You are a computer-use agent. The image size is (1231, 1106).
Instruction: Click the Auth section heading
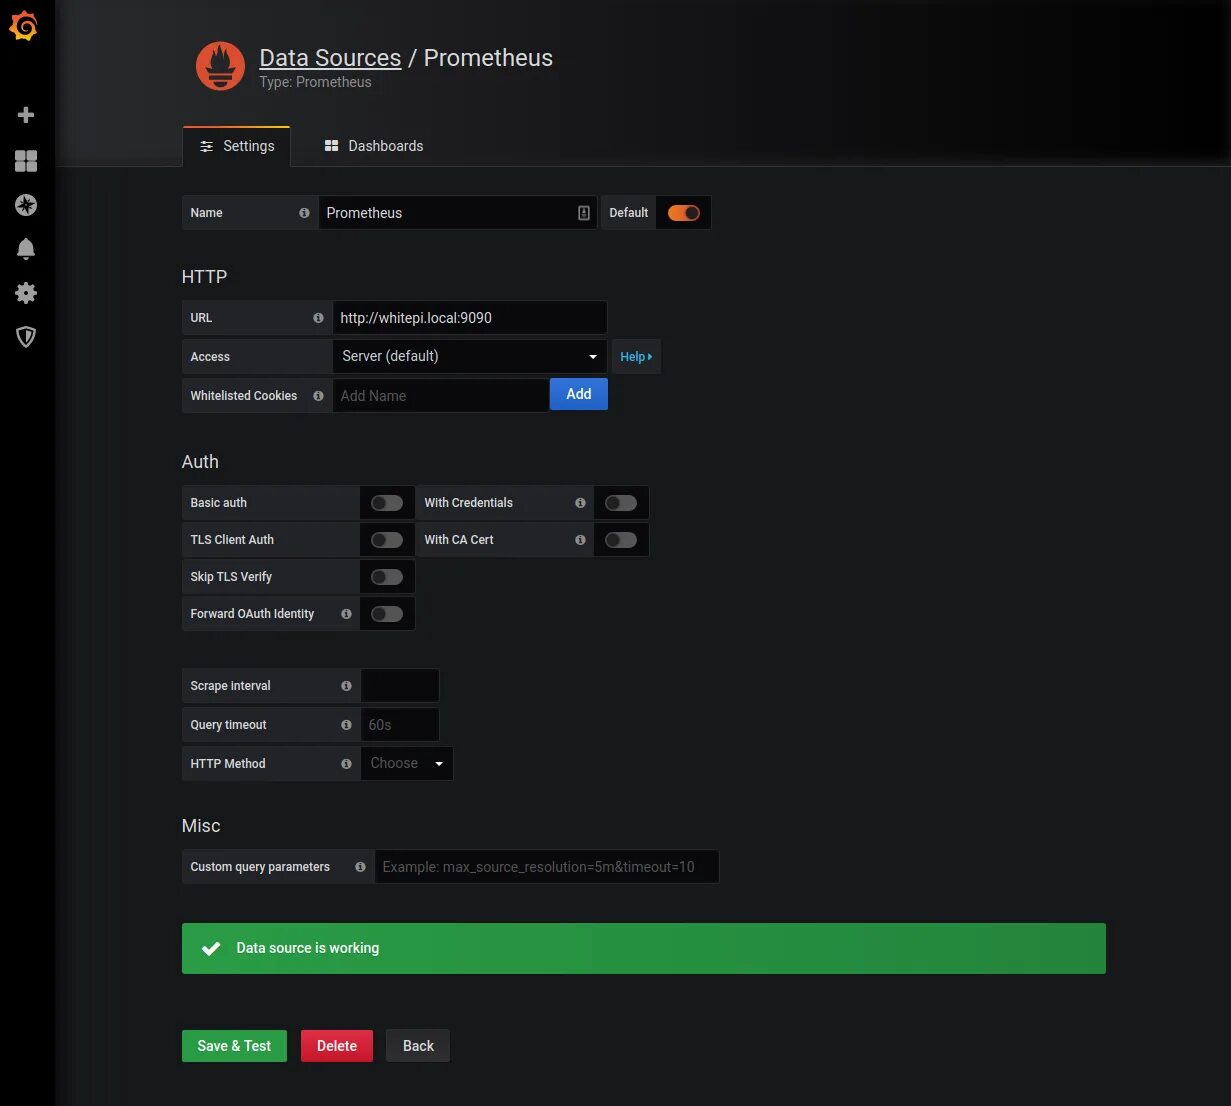click(x=200, y=462)
